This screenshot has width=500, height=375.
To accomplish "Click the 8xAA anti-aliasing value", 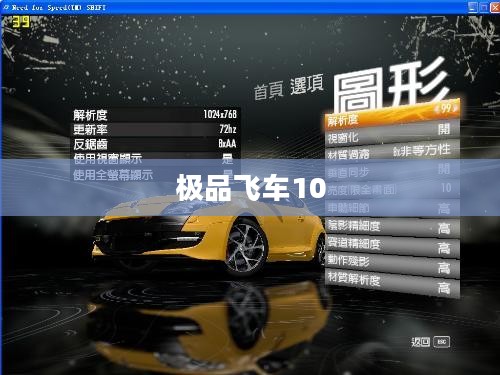I will click(x=227, y=143).
